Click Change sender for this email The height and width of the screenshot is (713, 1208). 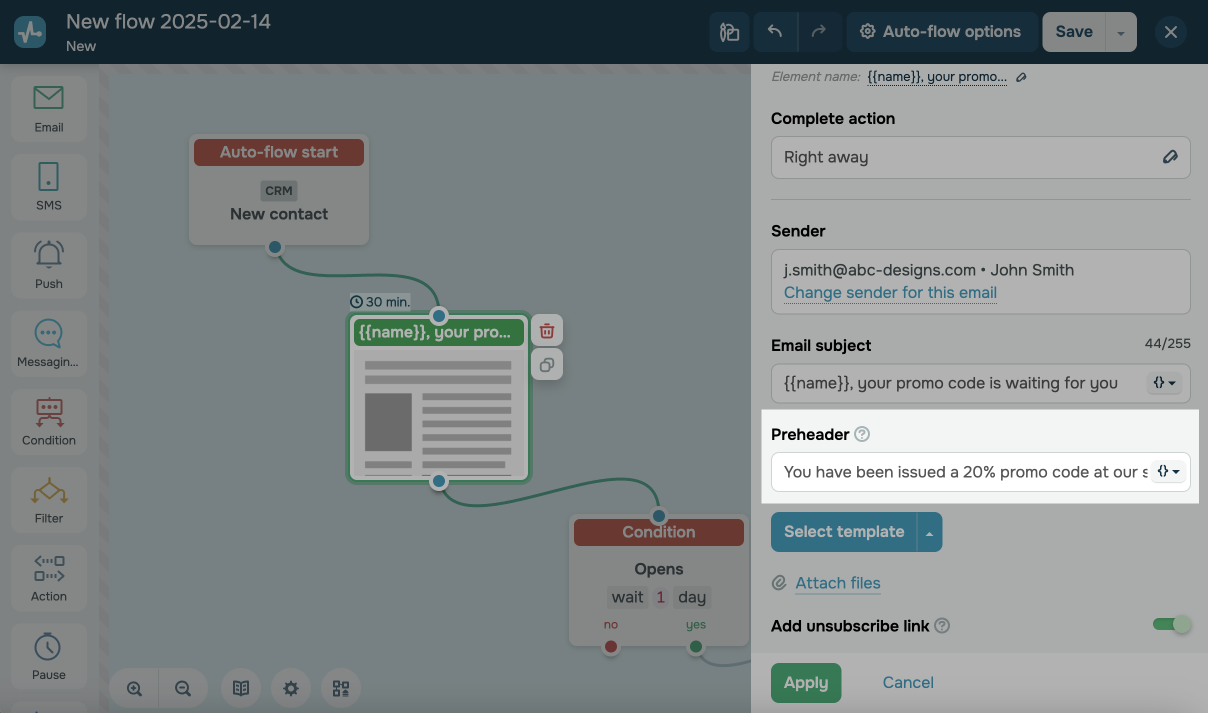pos(890,293)
